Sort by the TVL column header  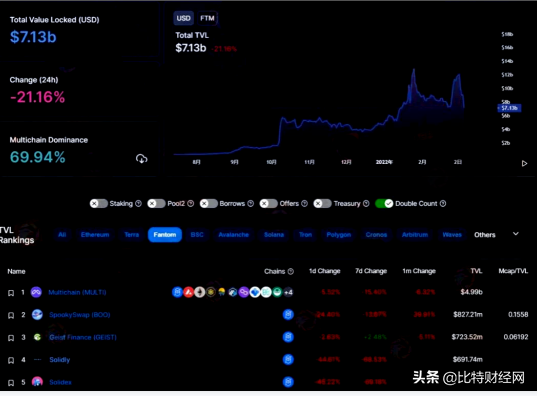(x=476, y=271)
